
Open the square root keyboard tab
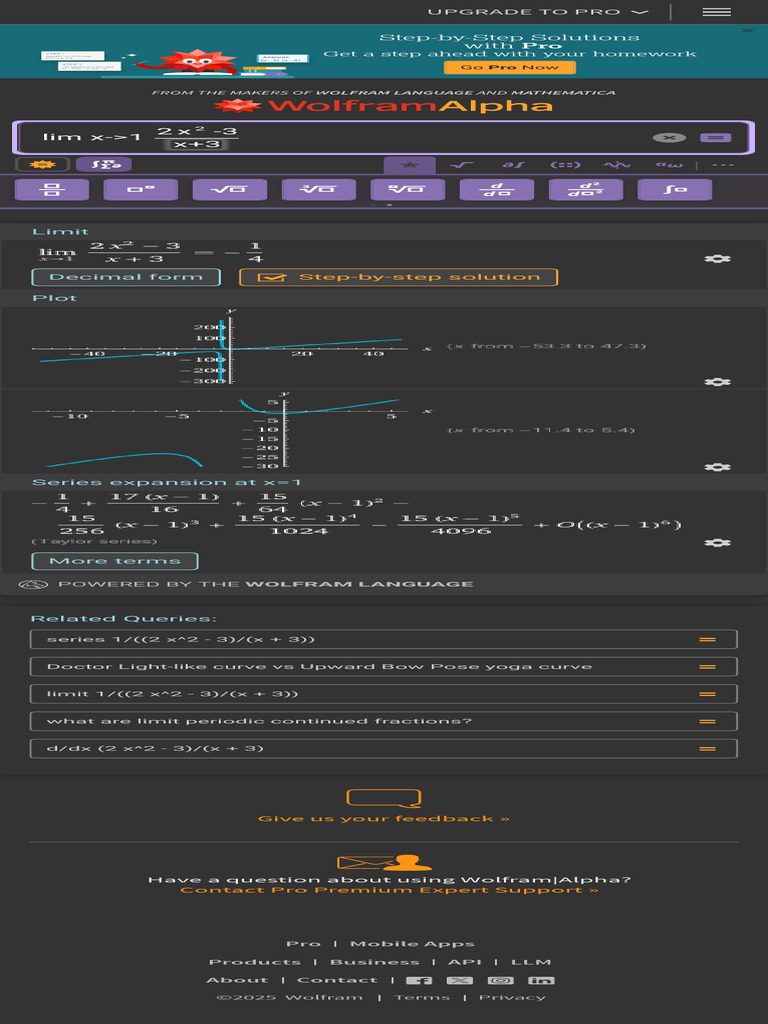461,165
